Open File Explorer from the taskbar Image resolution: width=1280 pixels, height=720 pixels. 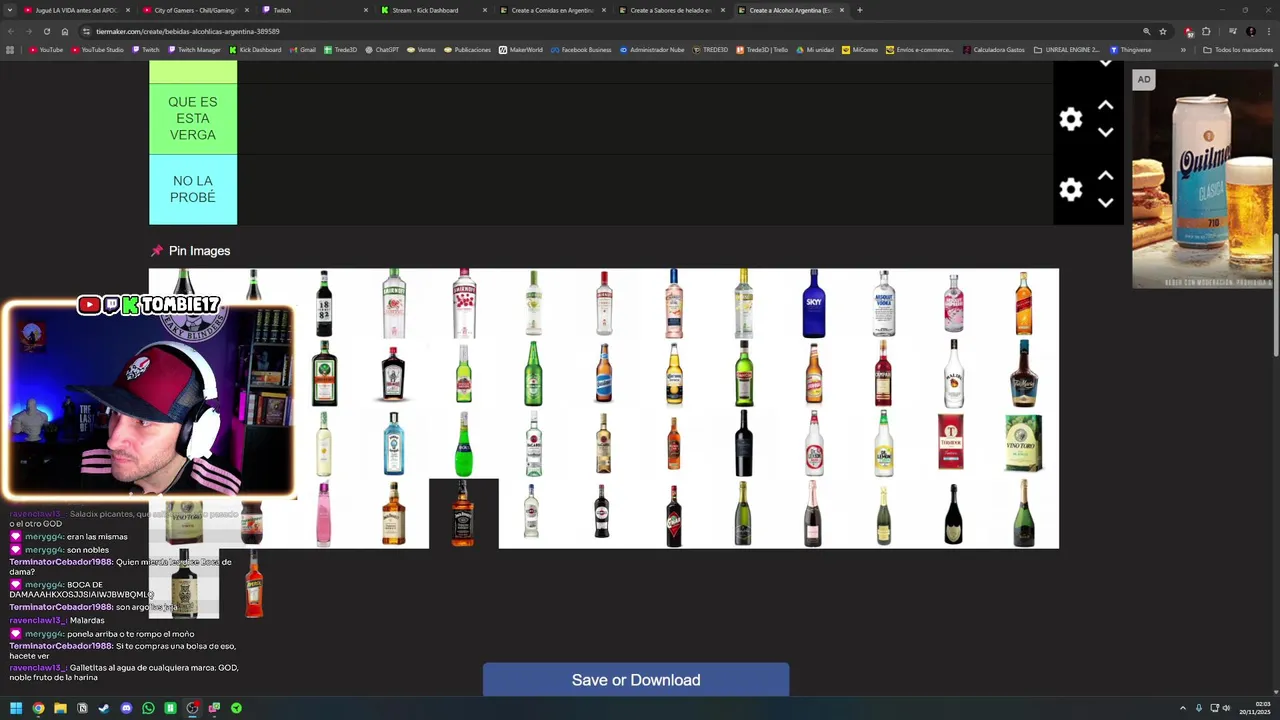pos(60,708)
